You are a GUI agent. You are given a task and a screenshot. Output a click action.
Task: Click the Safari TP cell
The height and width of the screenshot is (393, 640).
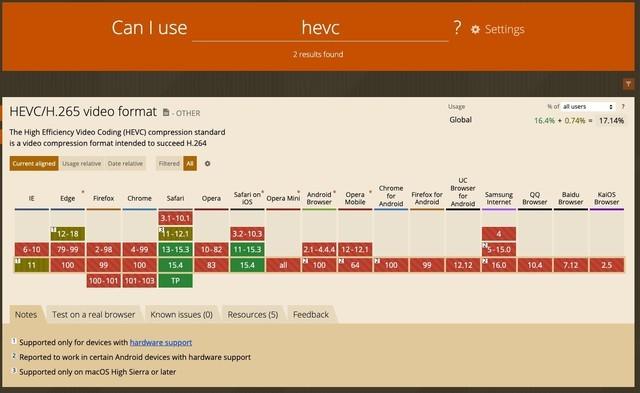tap(176, 281)
